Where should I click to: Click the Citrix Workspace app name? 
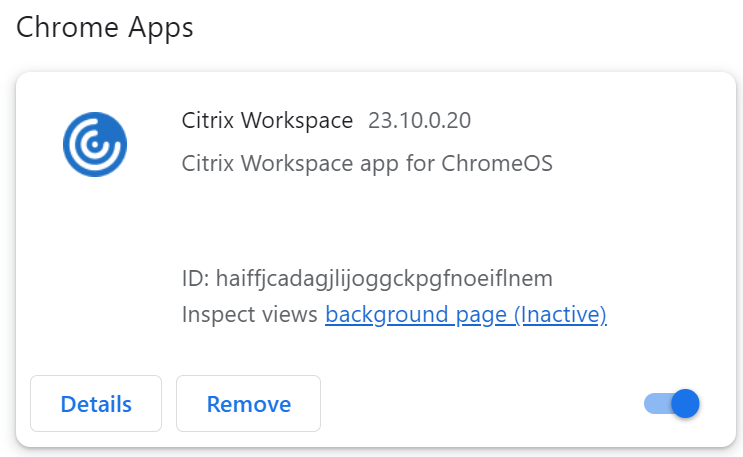point(267,121)
